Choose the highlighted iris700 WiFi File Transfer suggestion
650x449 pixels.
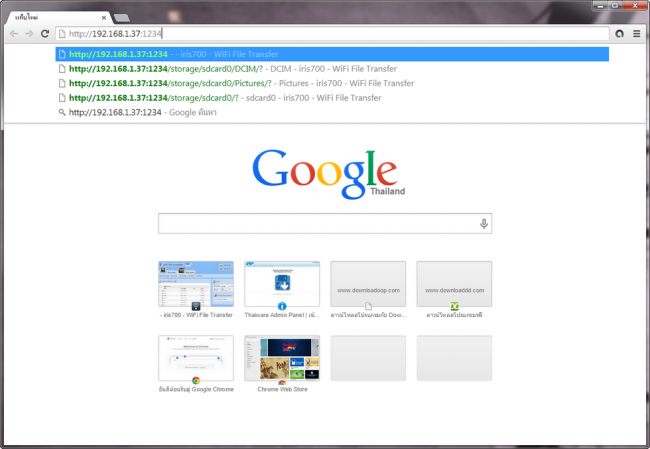[332, 54]
